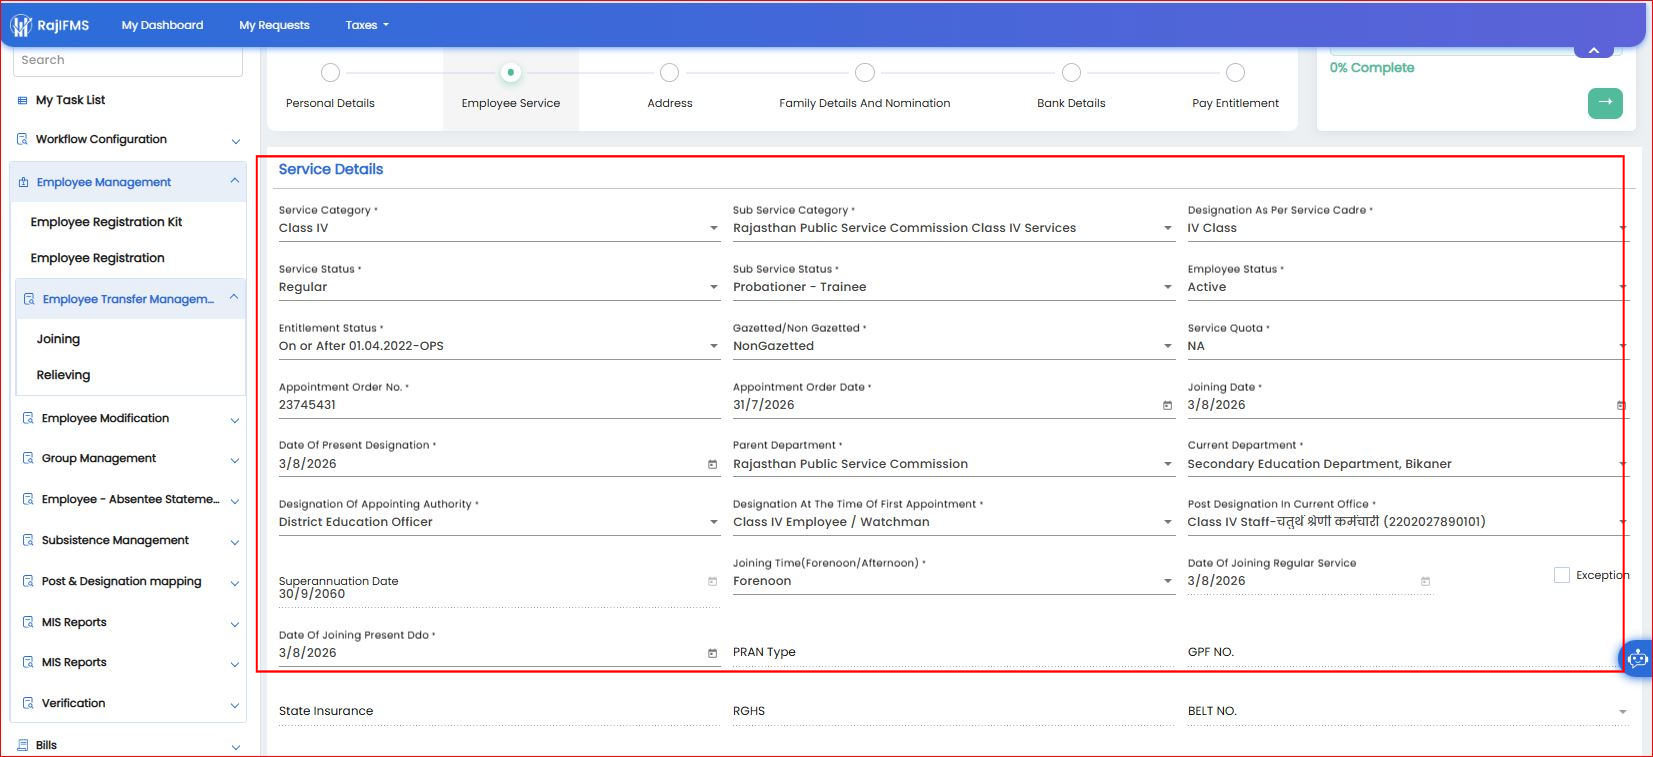1653x757 pixels.
Task: Switch to the Employee Service step tab
Action: coord(511,88)
